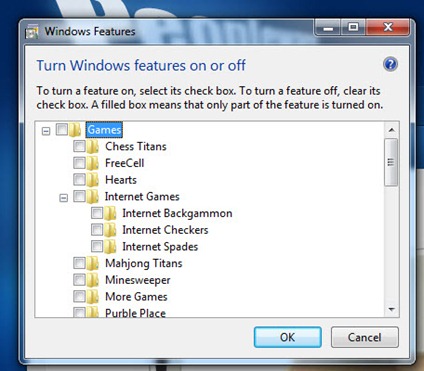Click the Internet Checkers folder icon
This screenshot has height=371, width=424.
(110, 230)
